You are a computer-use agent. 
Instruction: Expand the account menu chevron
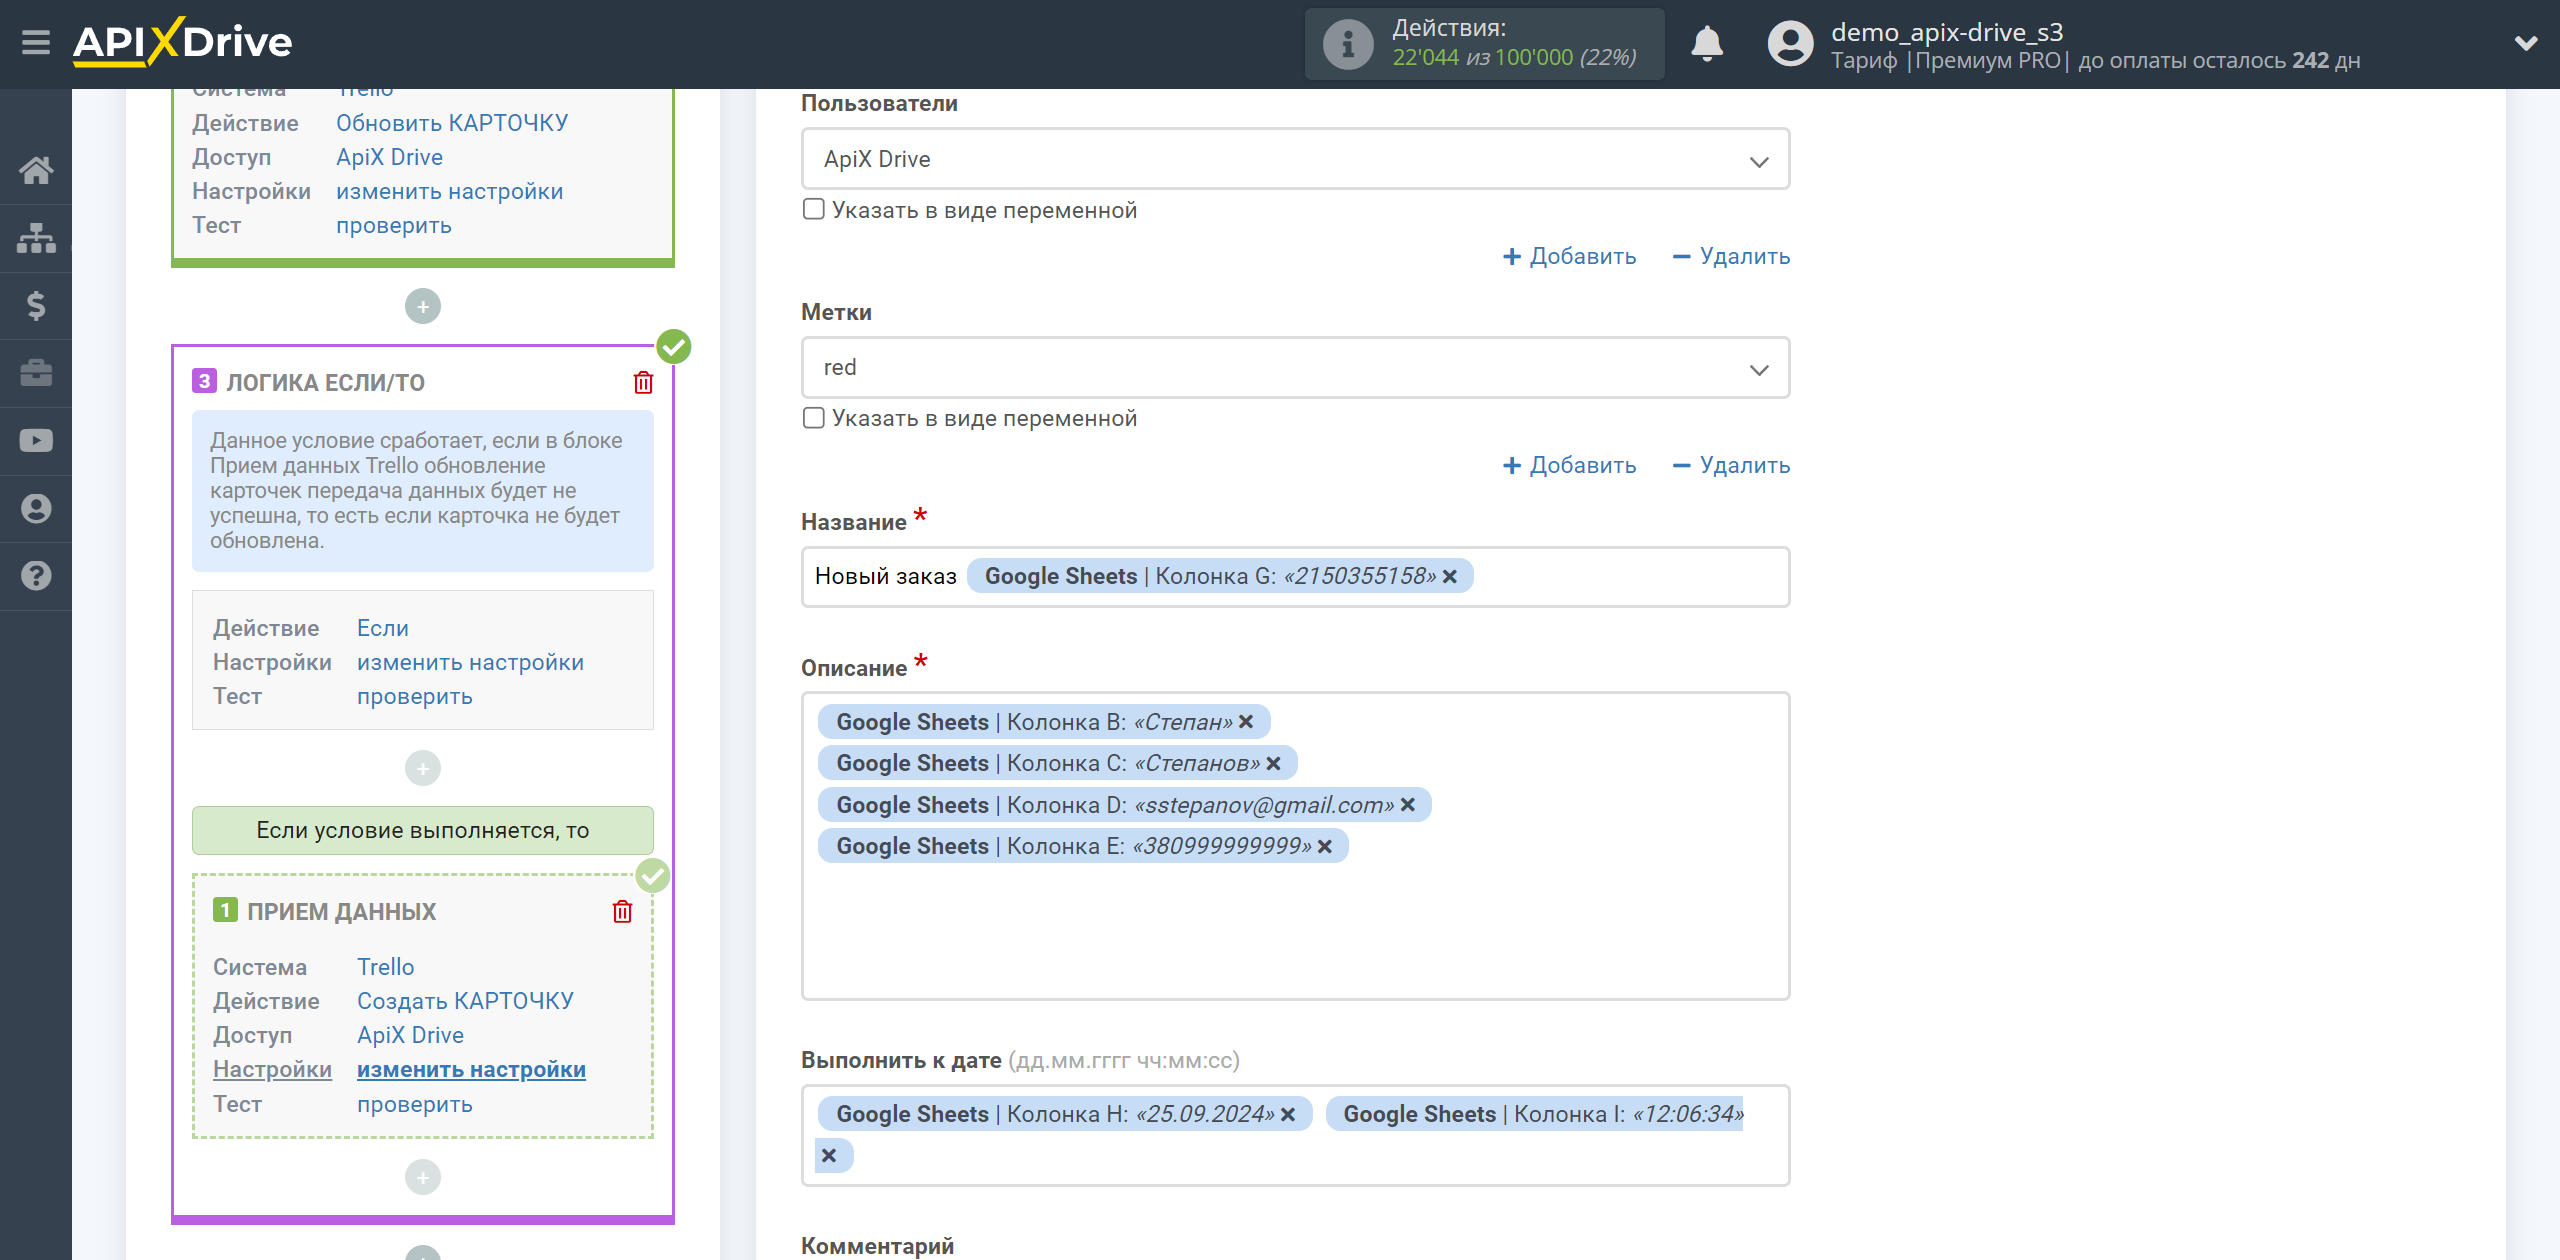pyautogui.click(x=2526, y=43)
